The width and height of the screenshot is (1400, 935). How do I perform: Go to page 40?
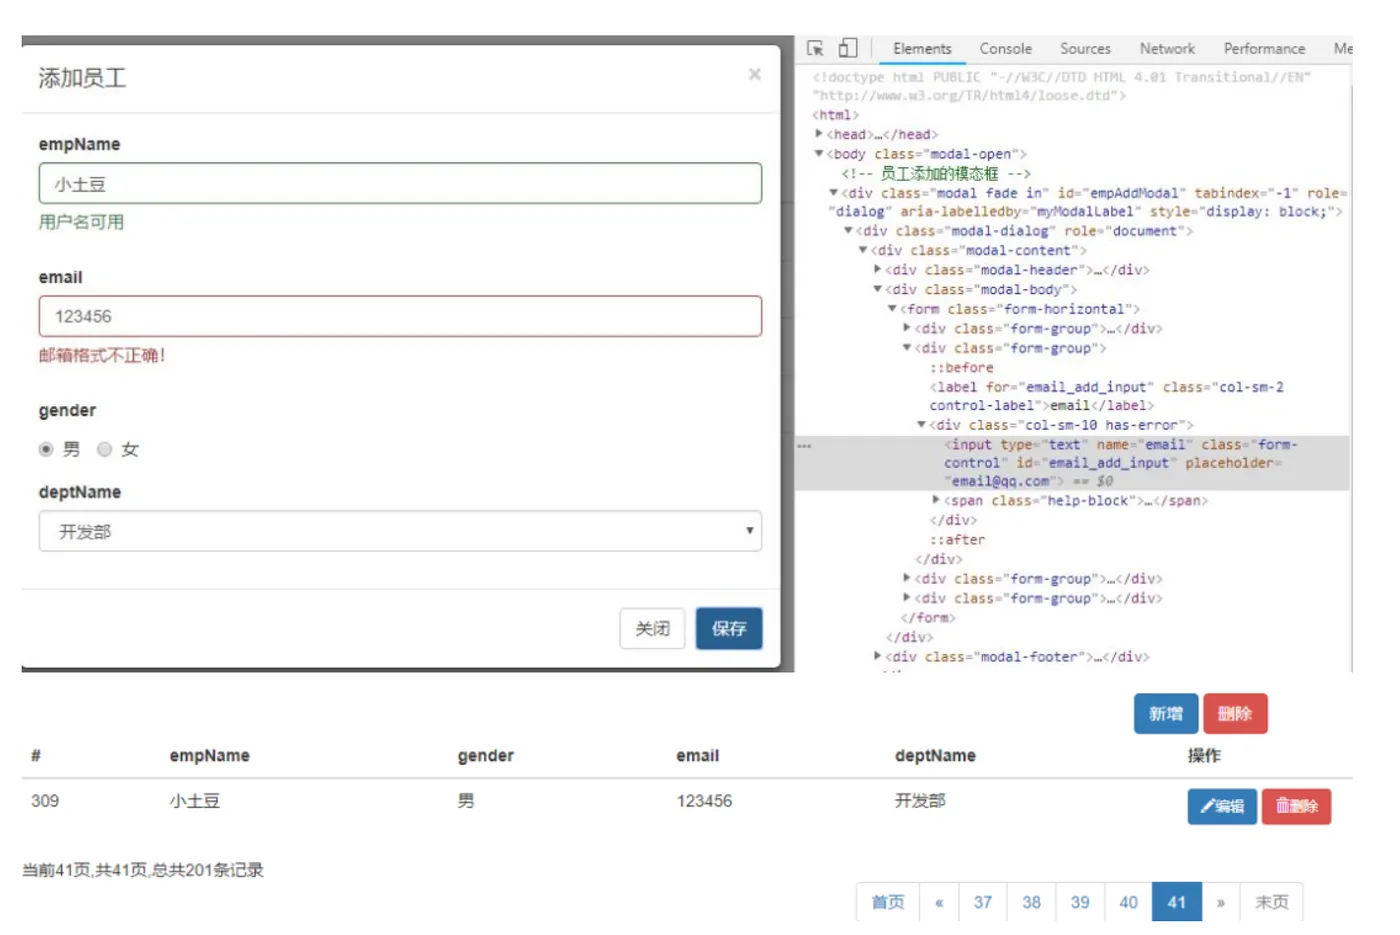(1128, 902)
